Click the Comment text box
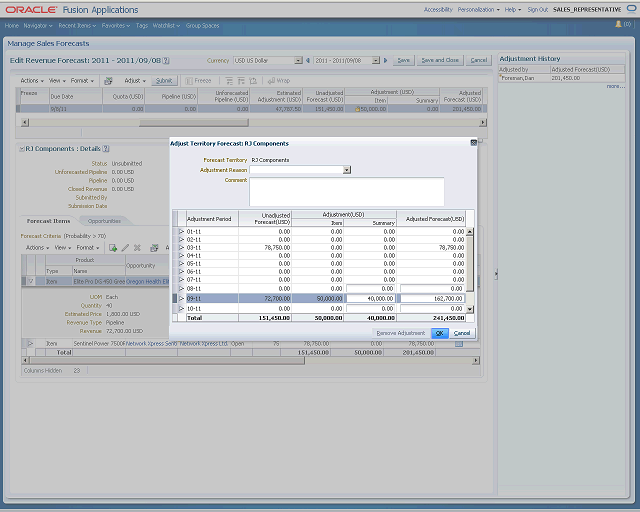640x512 pixels. tap(347, 191)
